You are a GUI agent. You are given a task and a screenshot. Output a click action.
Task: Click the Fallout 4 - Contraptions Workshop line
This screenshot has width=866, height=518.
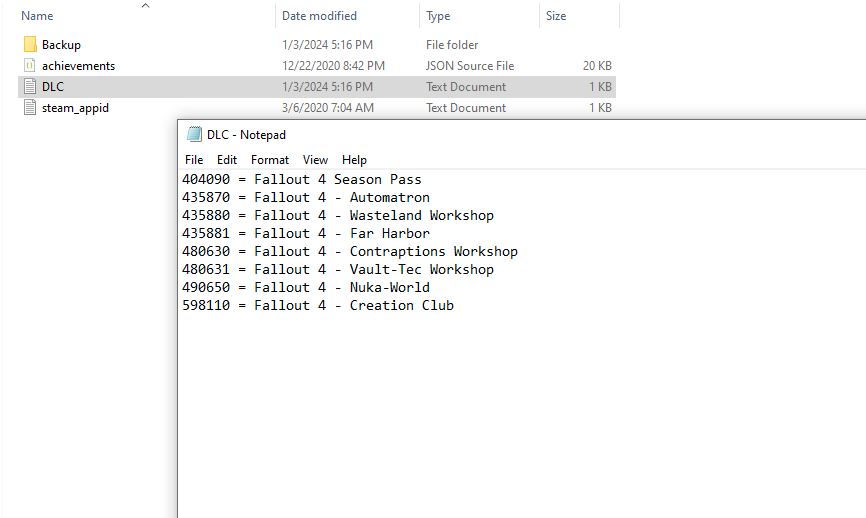pos(350,251)
